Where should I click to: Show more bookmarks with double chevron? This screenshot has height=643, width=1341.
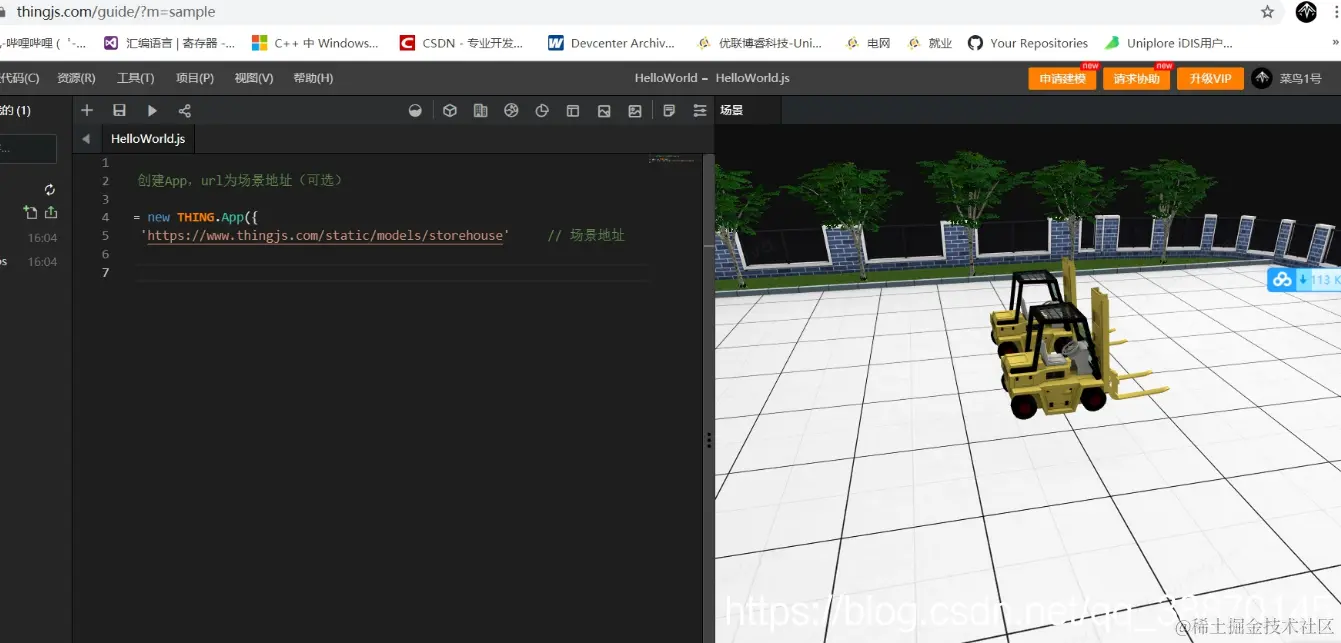point(1336,43)
